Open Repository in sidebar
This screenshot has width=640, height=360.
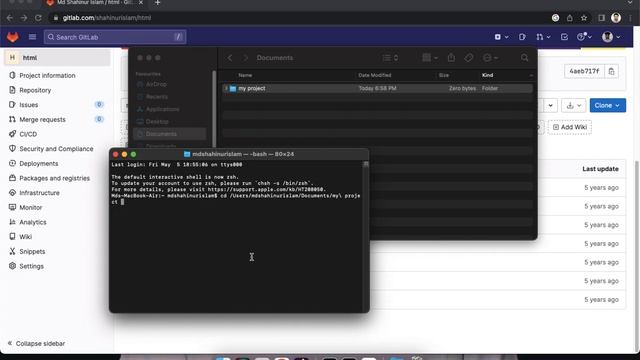[x=35, y=90]
